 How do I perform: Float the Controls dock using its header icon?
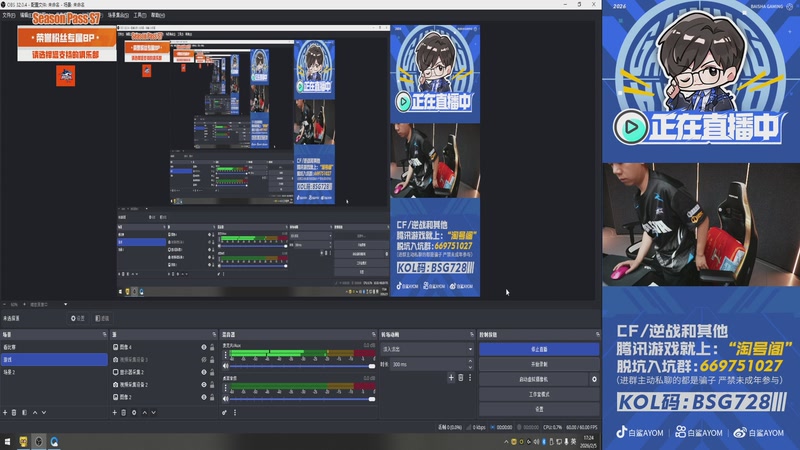click(597, 335)
